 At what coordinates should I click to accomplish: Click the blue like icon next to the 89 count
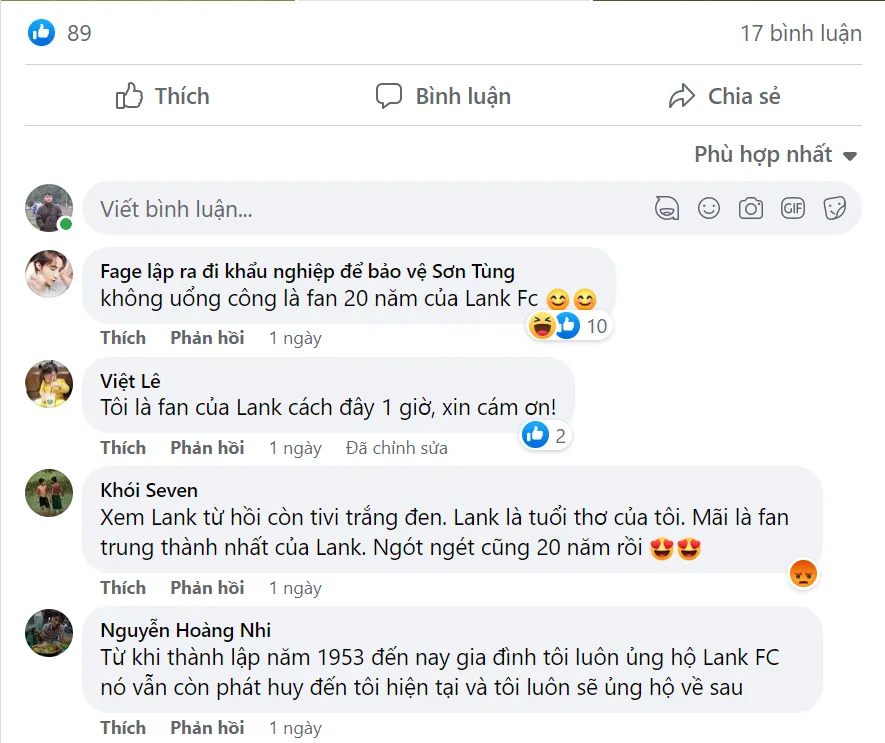[39, 31]
